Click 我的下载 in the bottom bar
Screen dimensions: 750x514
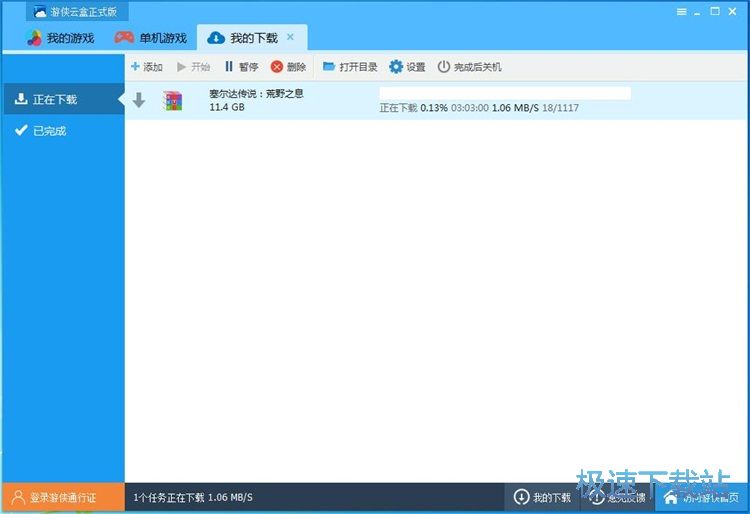pos(542,497)
